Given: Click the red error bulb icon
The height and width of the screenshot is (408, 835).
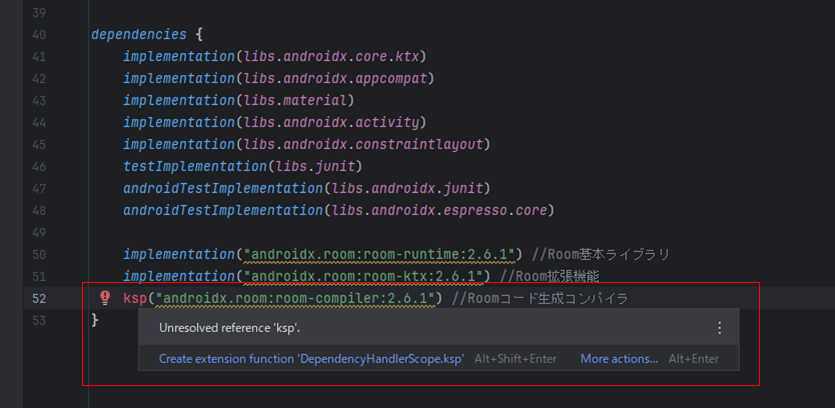Looking at the screenshot, I should click(105, 298).
